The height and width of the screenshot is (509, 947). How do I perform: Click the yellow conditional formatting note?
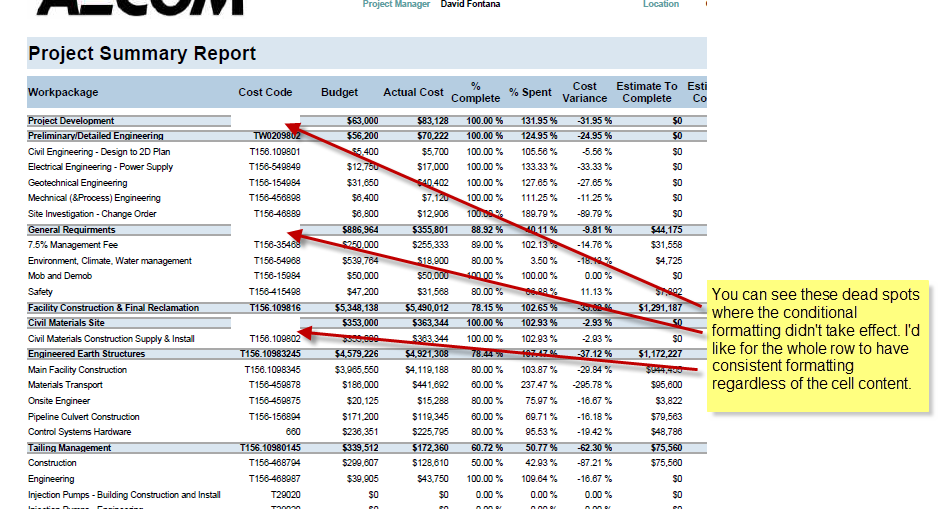tap(818, 346)
